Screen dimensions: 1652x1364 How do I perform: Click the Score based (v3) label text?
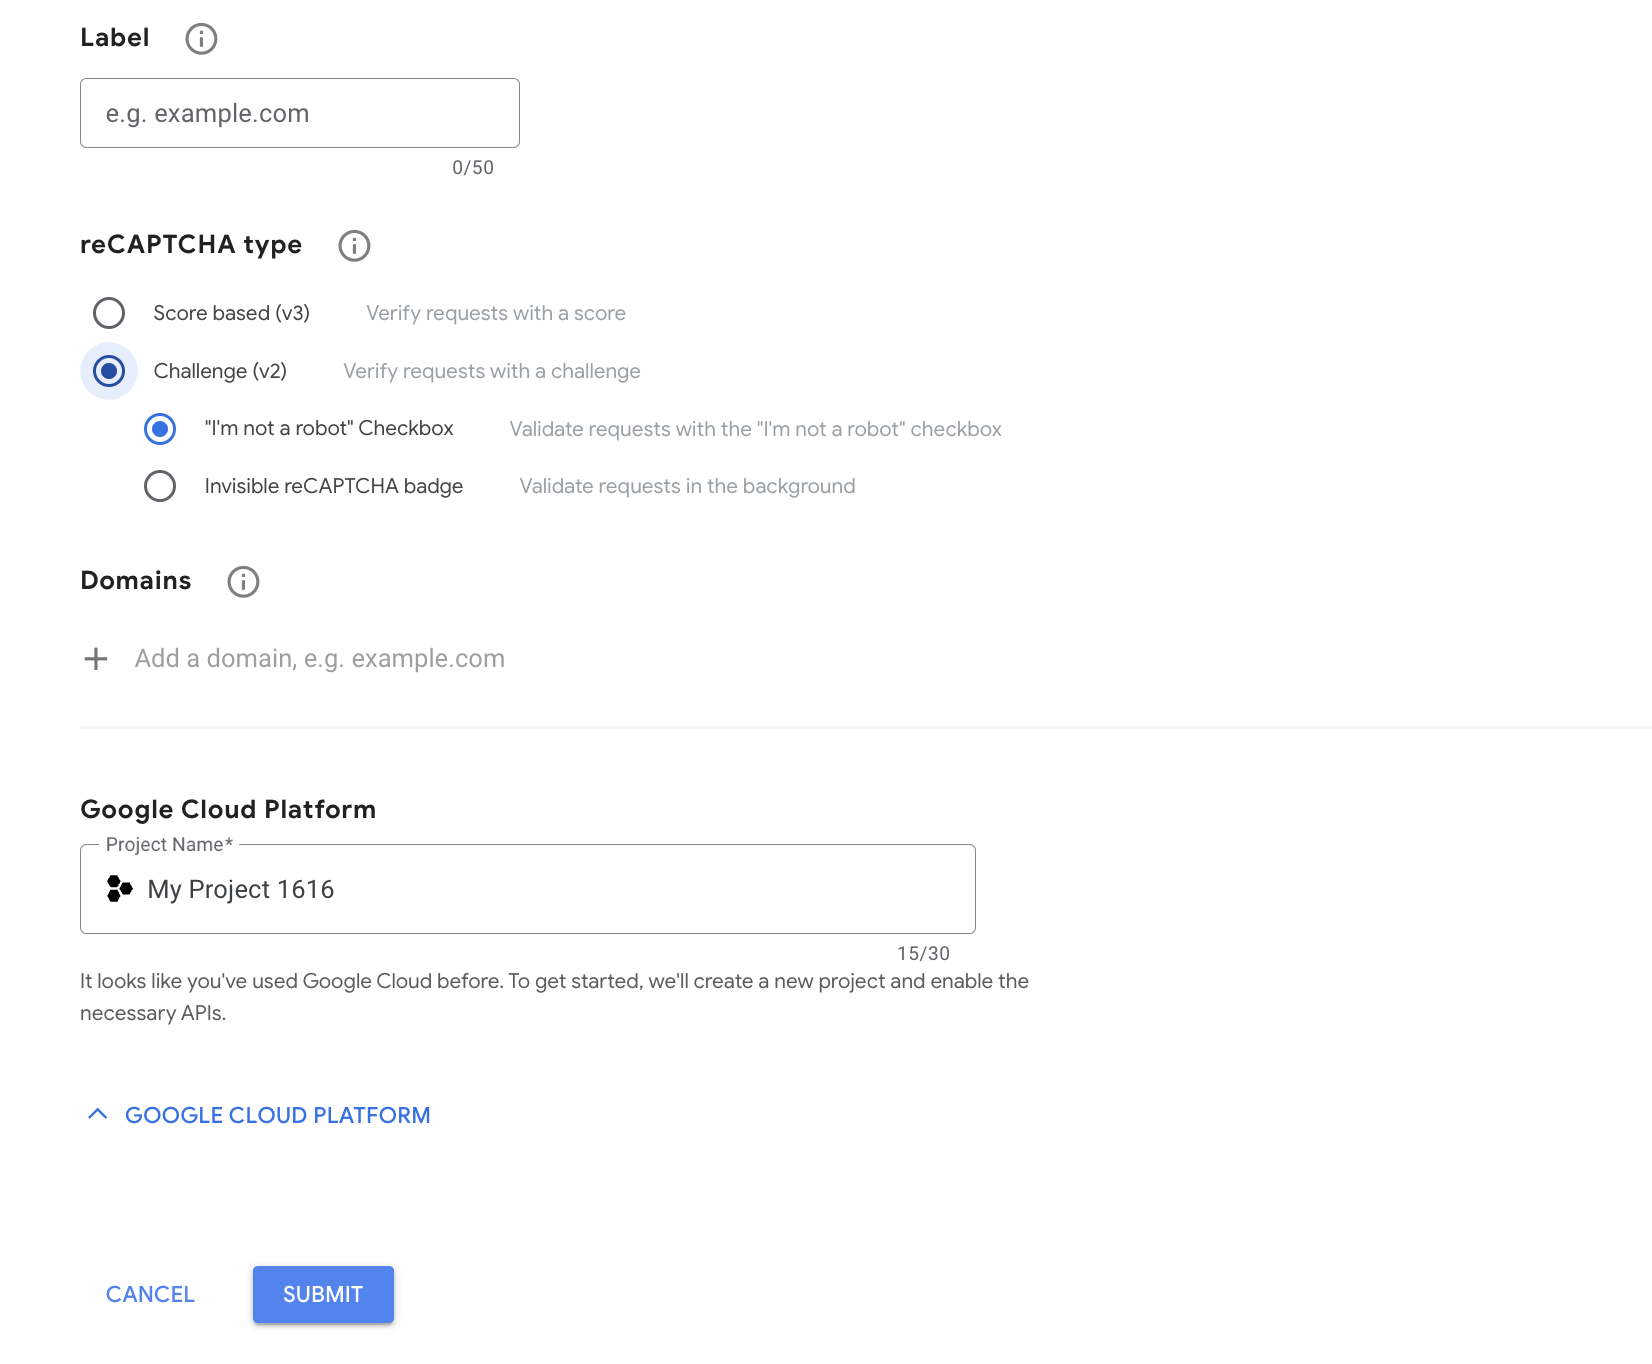pos(232,313)
